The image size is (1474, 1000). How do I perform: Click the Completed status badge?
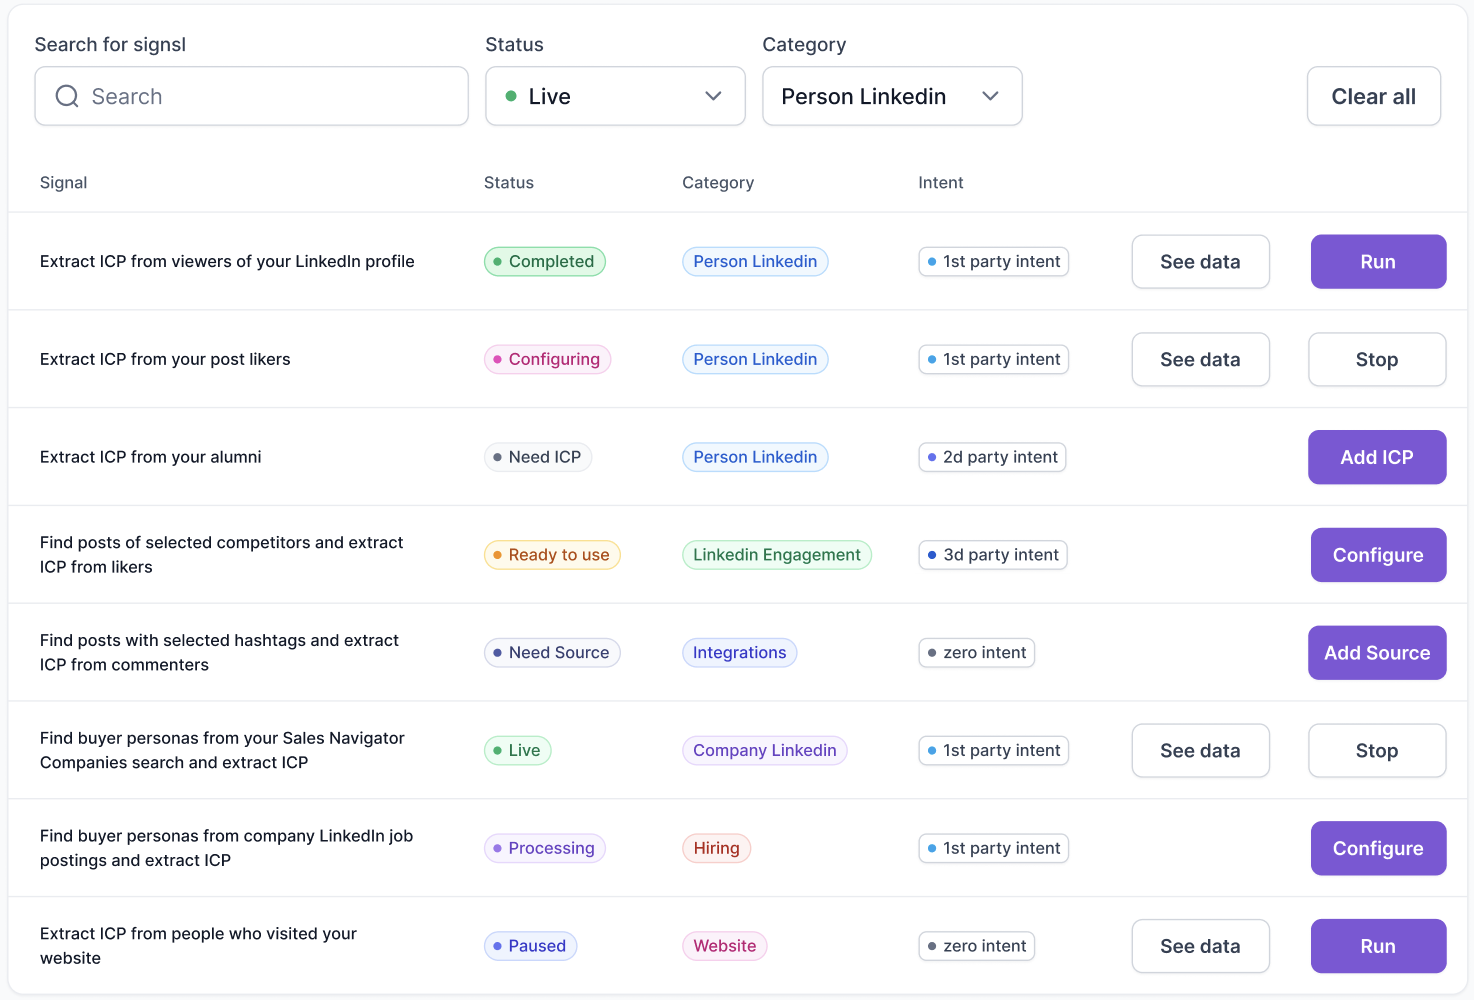coord(544,261)
